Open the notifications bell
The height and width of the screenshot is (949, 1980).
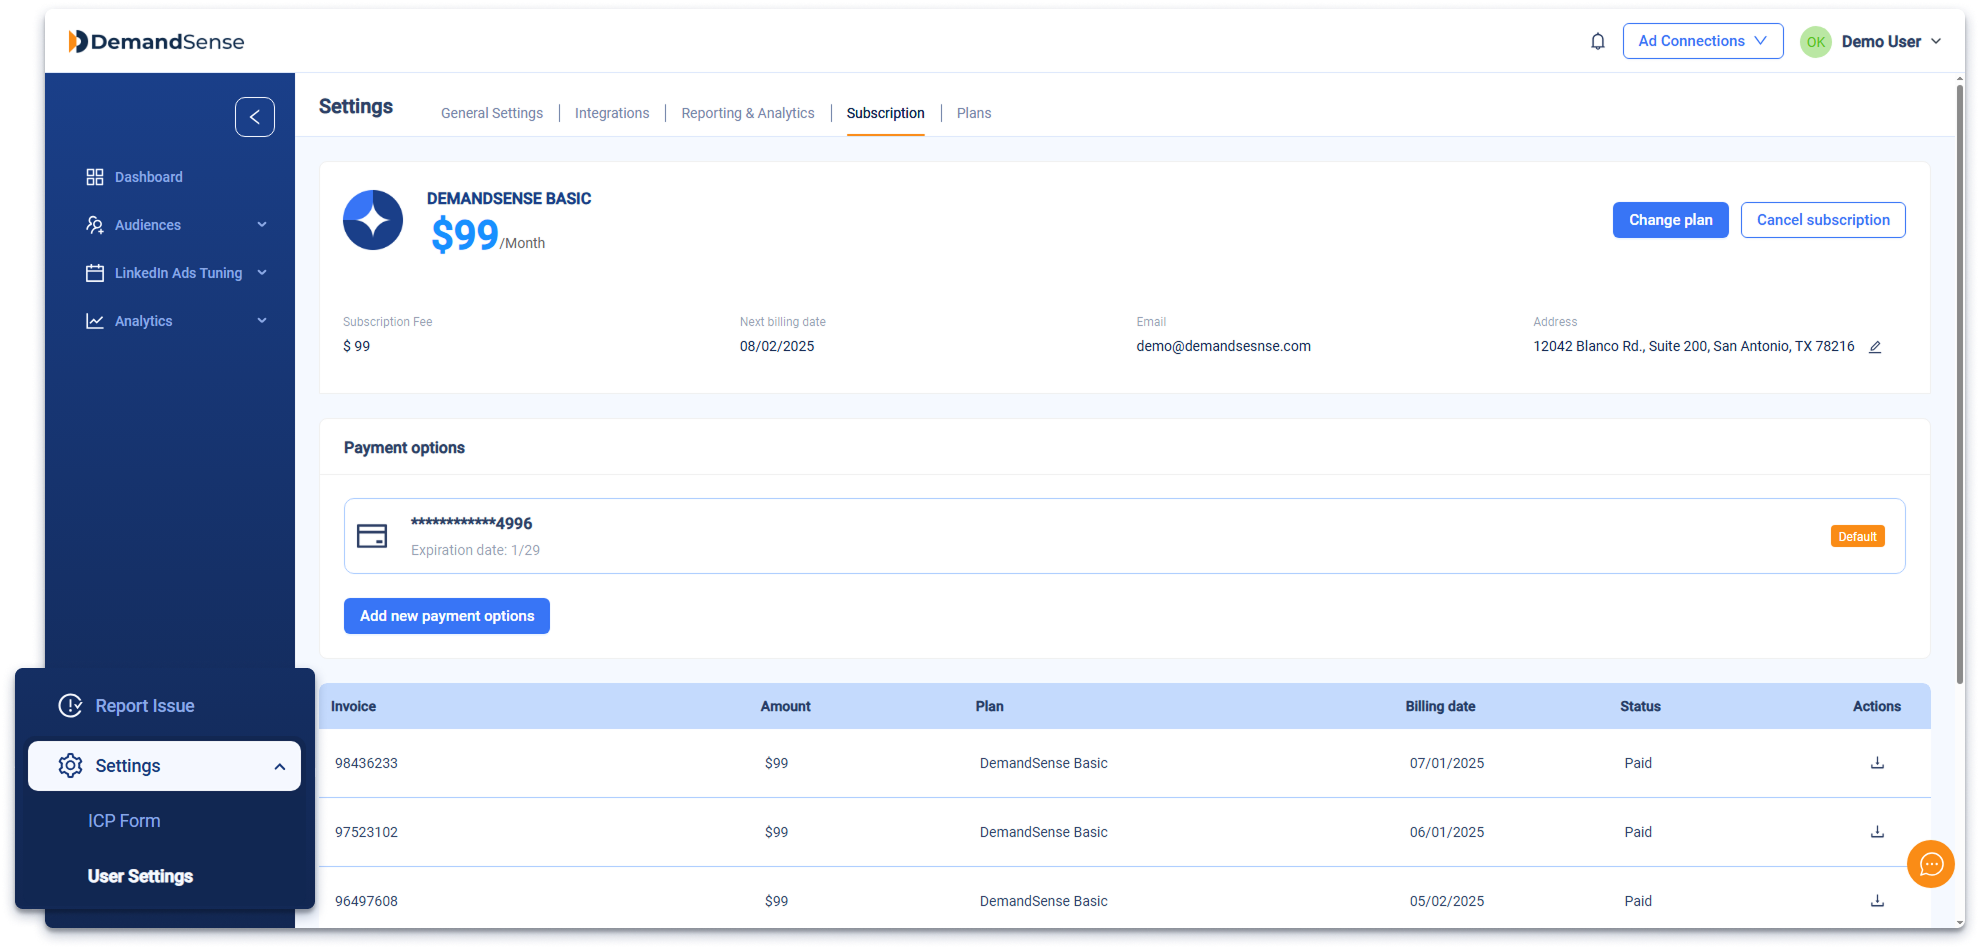(1598, 41)
